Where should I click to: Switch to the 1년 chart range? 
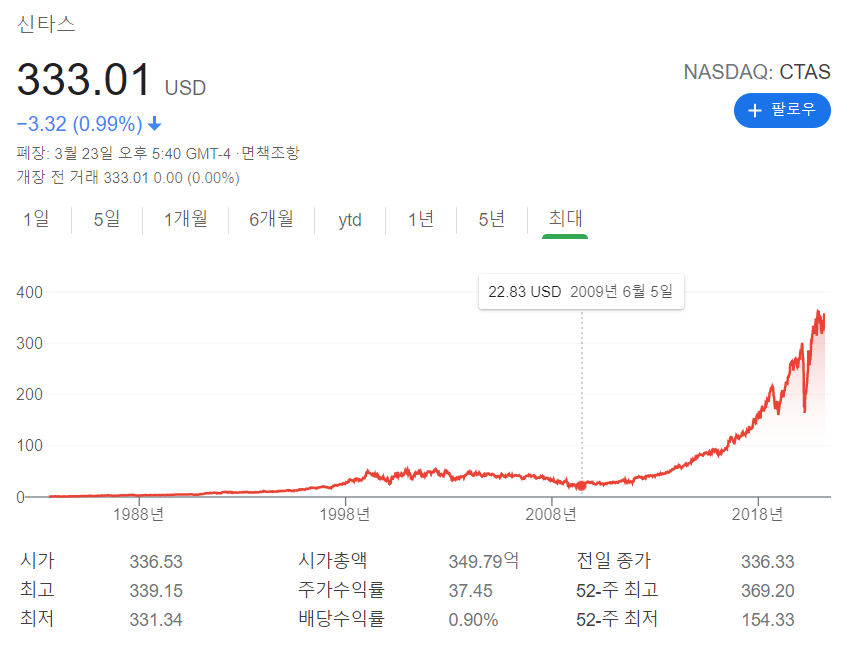pos(420,220)
